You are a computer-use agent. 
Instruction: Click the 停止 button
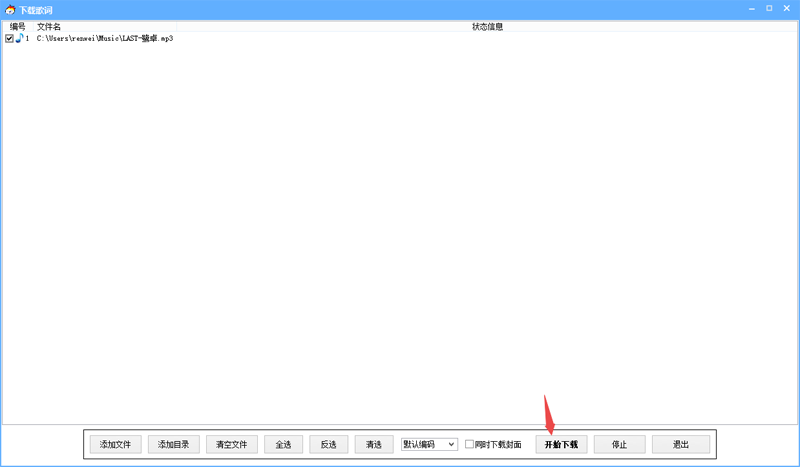click(x=619, y=444)
